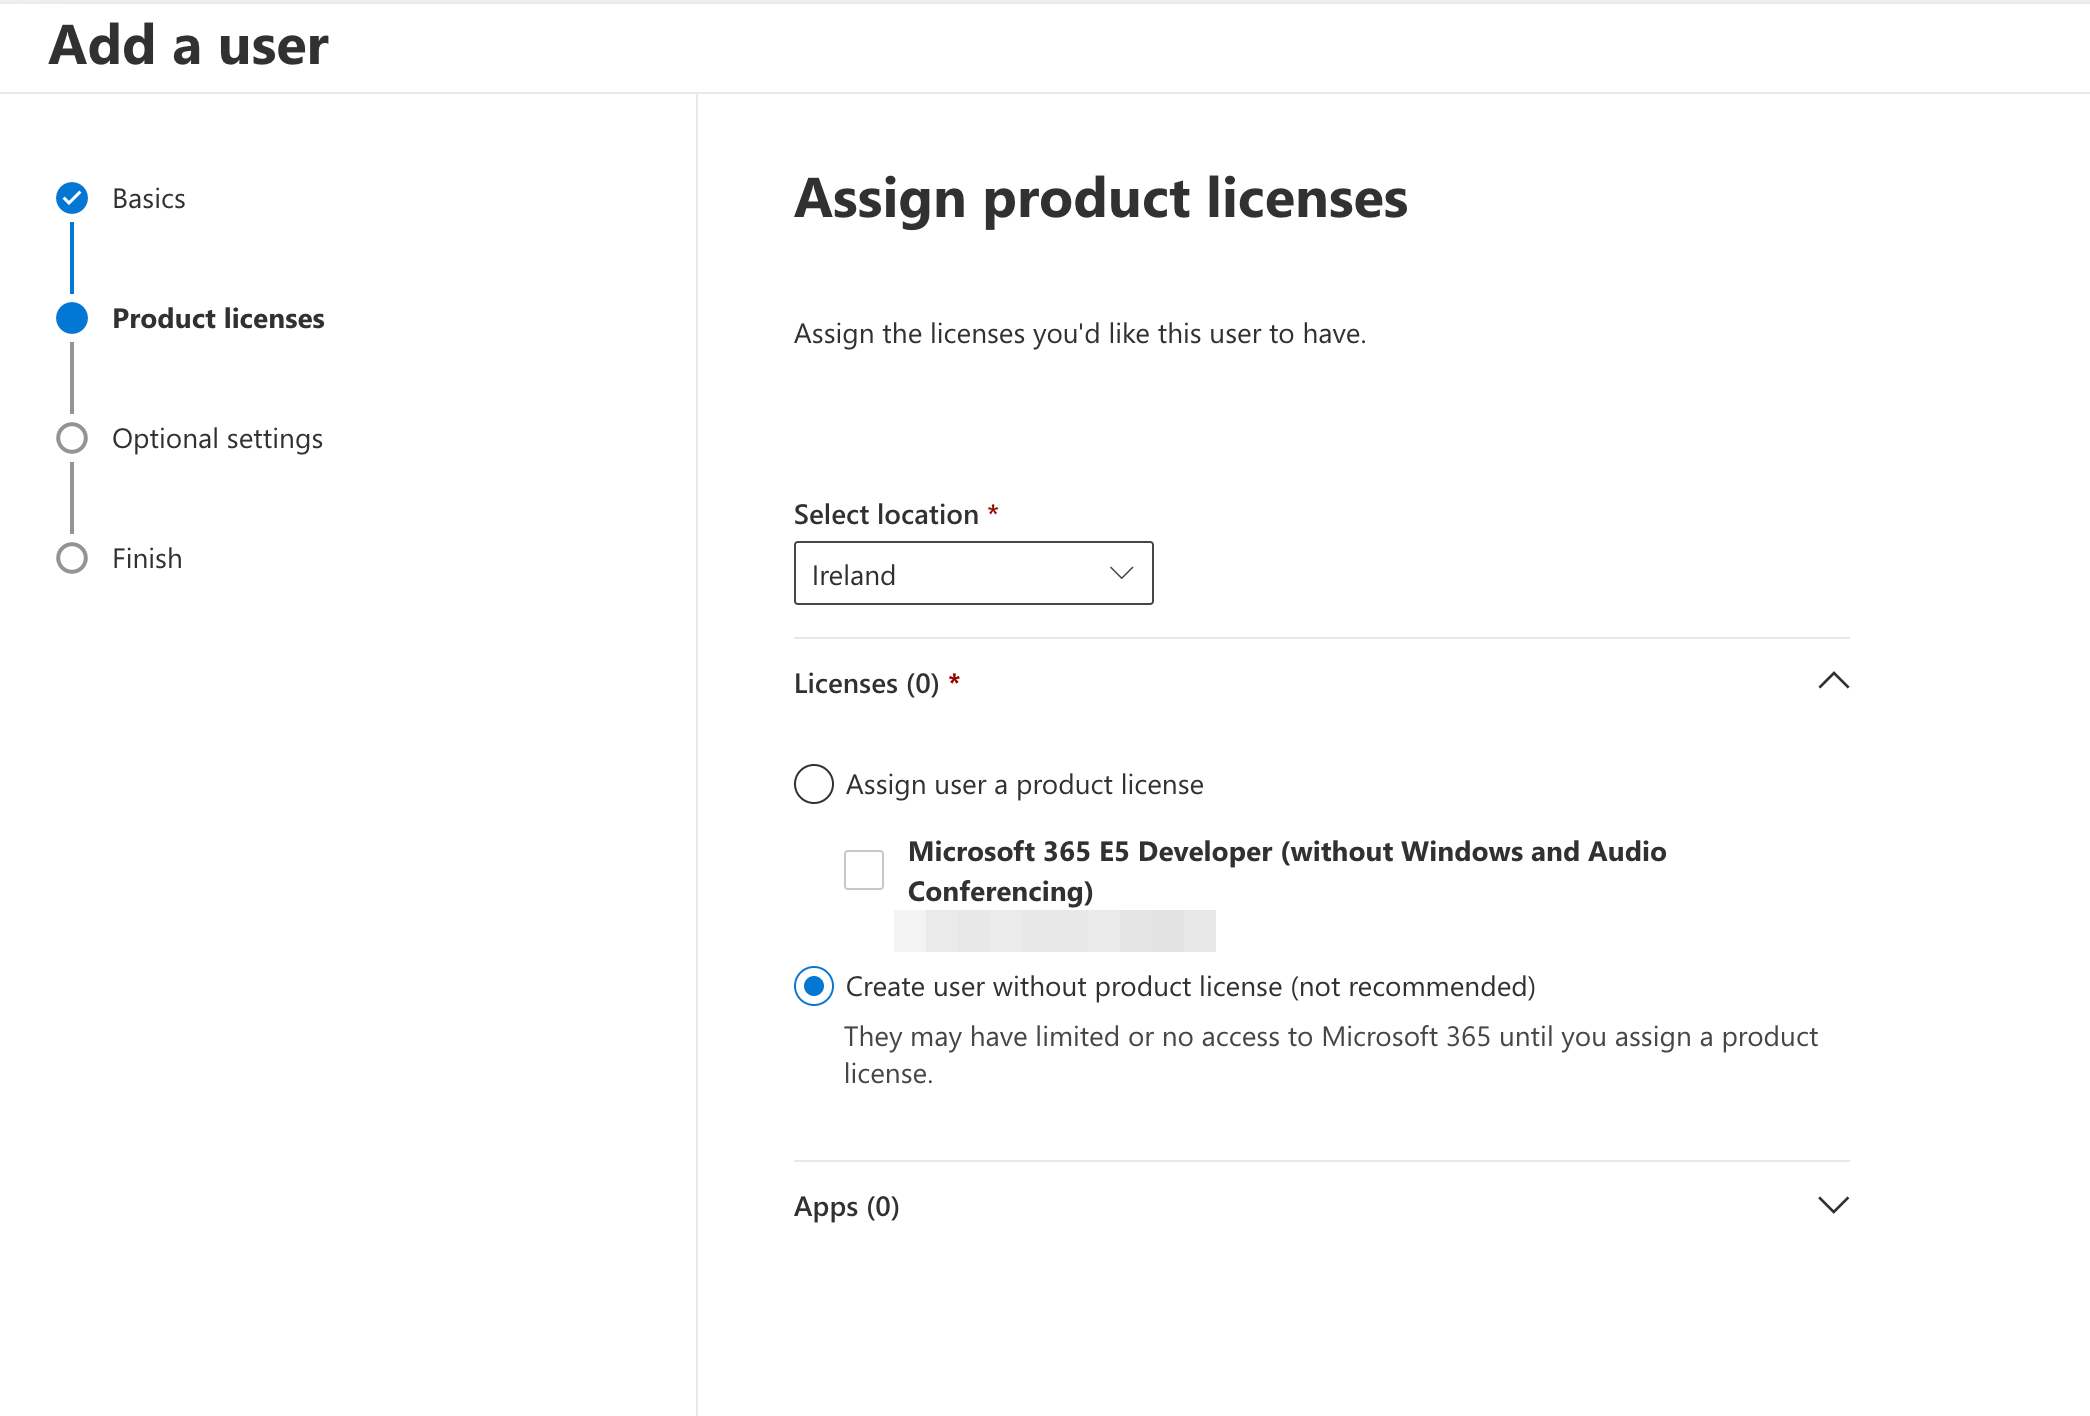The width and height of the screenshot is (2090, 1416).
Task: Expand Apps section with down chevron
Action: (1833, 1205)
